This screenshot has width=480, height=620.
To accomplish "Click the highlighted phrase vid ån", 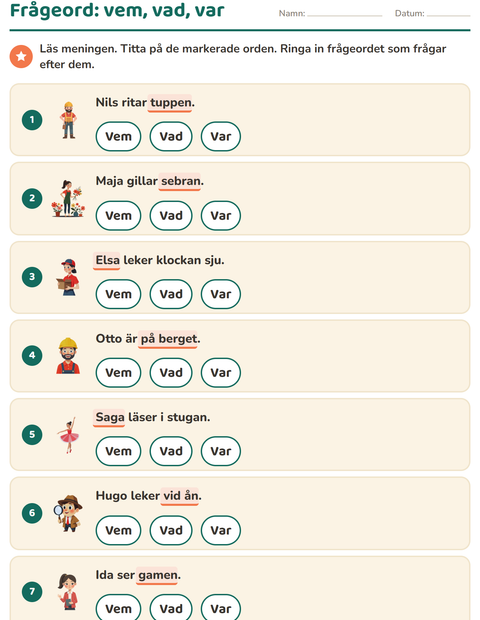I will (180, 496).
